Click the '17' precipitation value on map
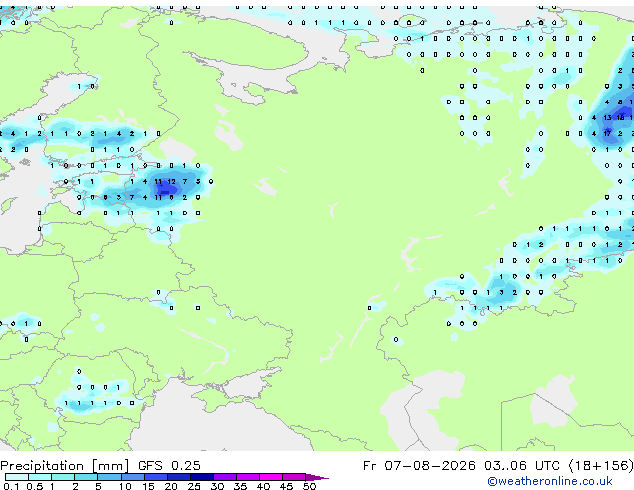Viewport: 634px width, 490px height. coord(607,133)
